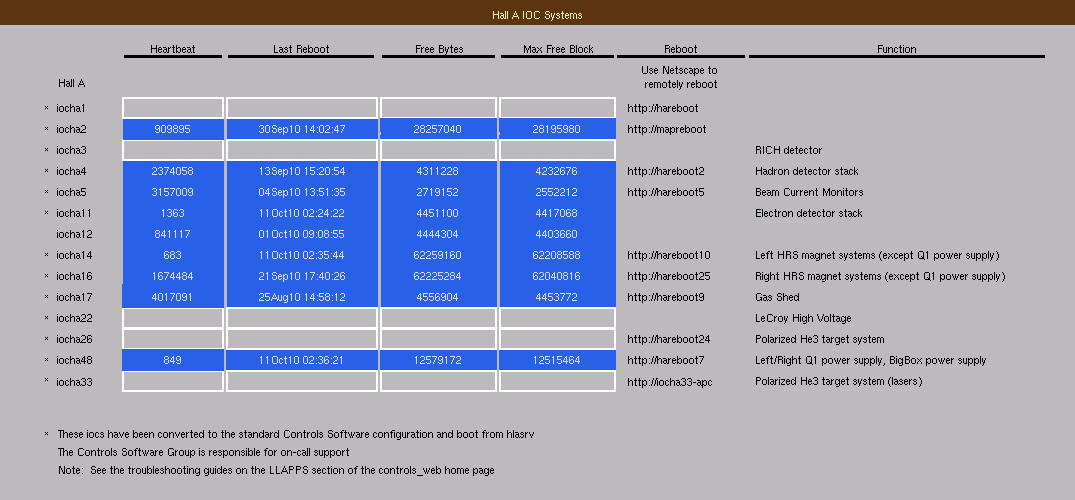Image resolution: width=1075 pixels, height=500 pixels.
Task: Select the iocha22 row label
Action: click(x=74, y=318)
